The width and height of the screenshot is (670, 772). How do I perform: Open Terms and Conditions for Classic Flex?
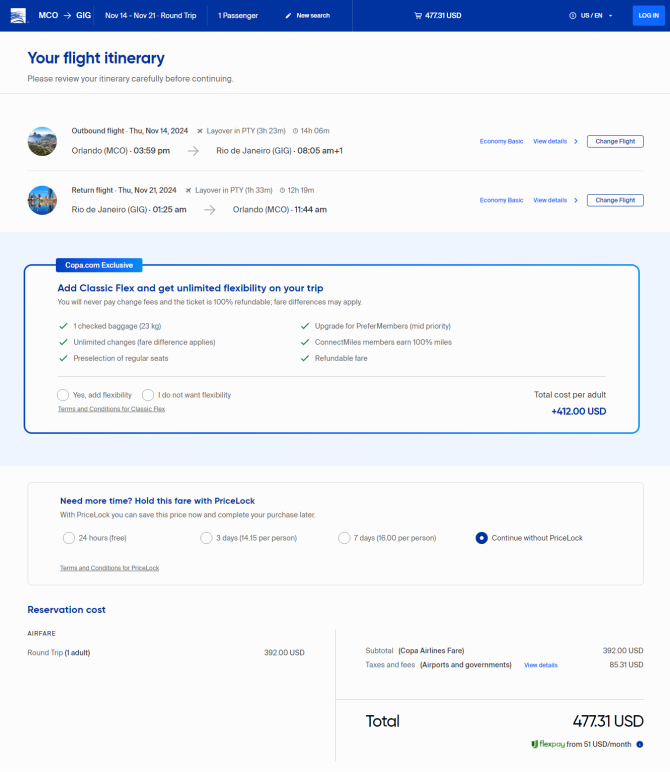(111, 409)
